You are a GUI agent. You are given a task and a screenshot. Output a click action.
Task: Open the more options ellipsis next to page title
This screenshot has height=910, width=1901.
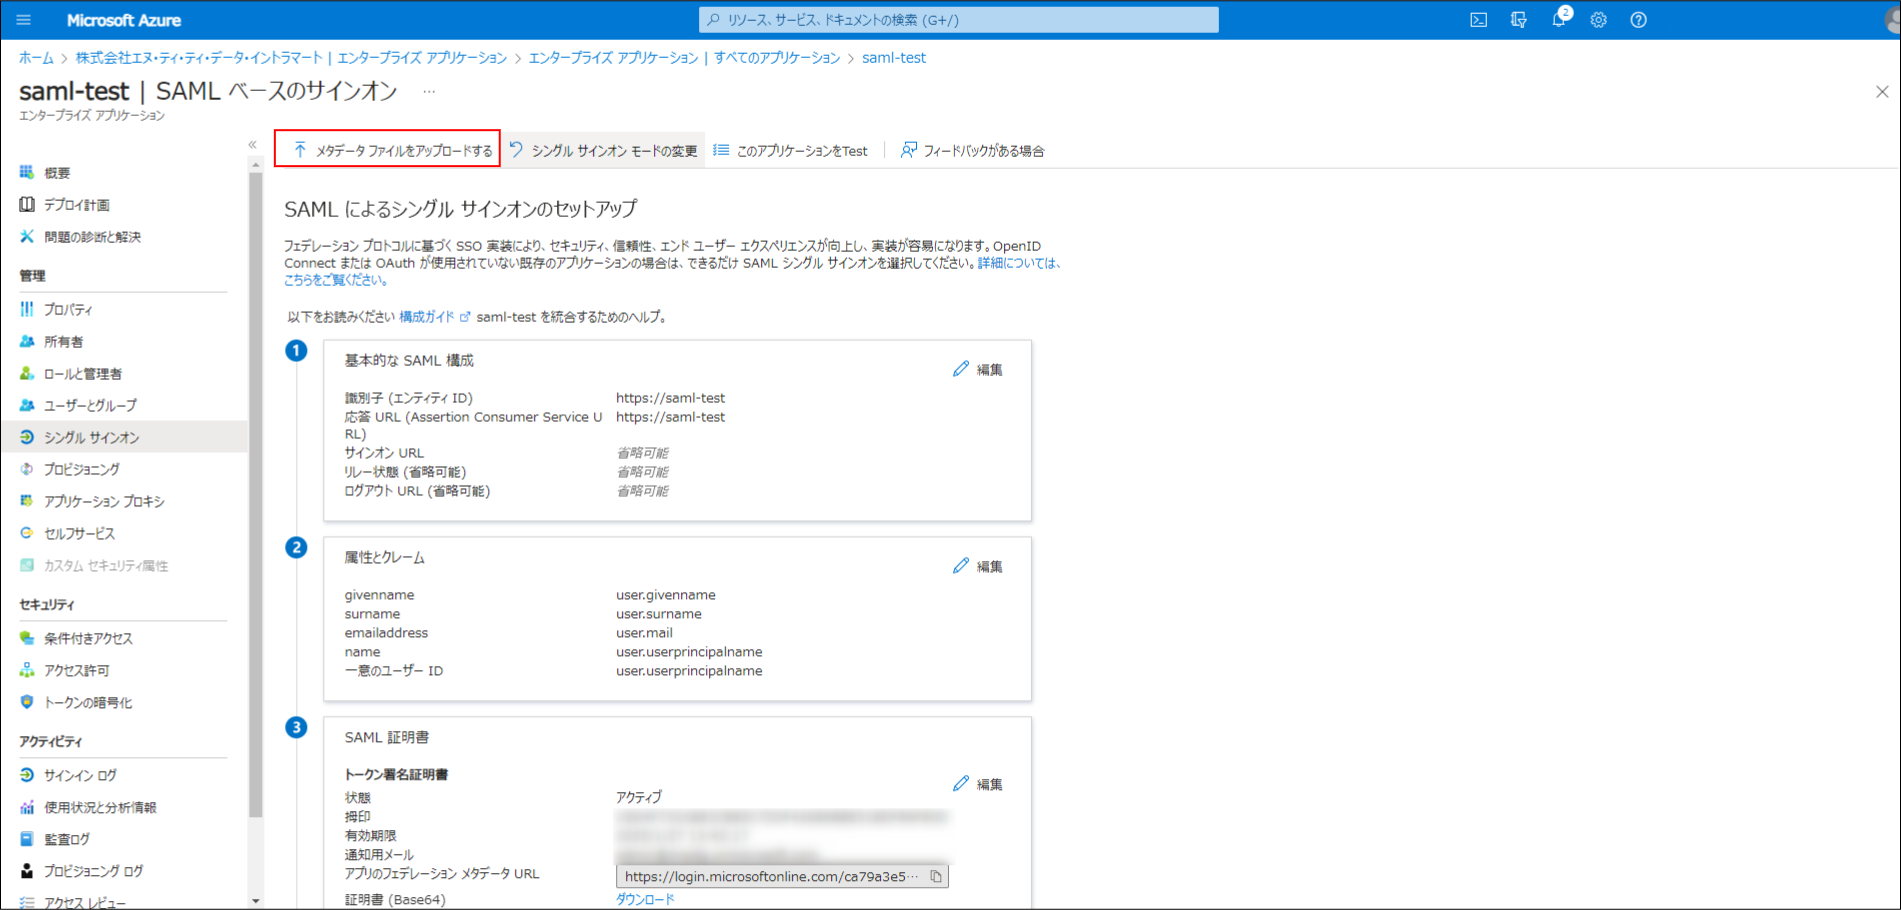coord(428,91)
